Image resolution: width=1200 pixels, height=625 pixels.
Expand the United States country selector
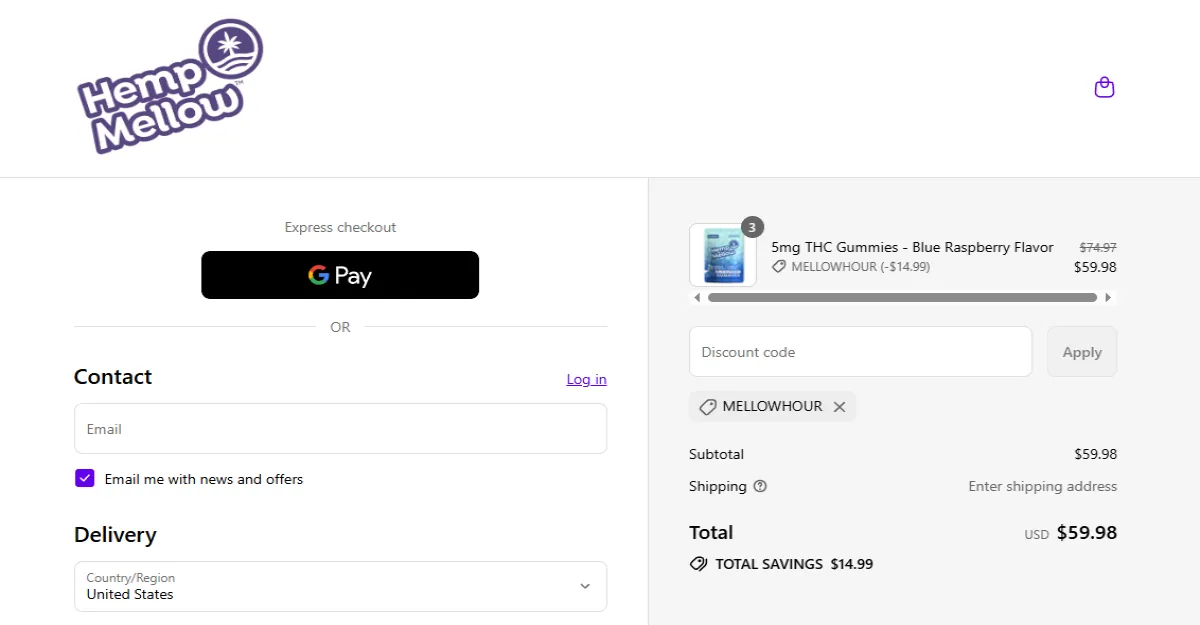pyautogui.click(x=340, y=587)
